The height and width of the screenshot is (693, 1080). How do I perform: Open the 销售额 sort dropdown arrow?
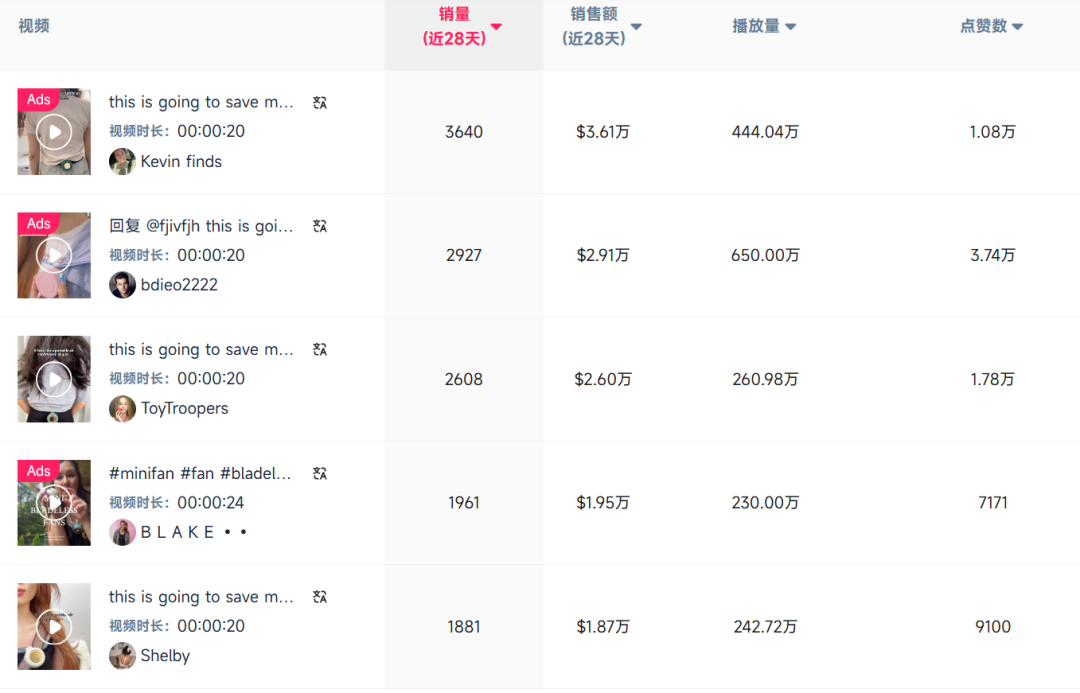(635, 26)
